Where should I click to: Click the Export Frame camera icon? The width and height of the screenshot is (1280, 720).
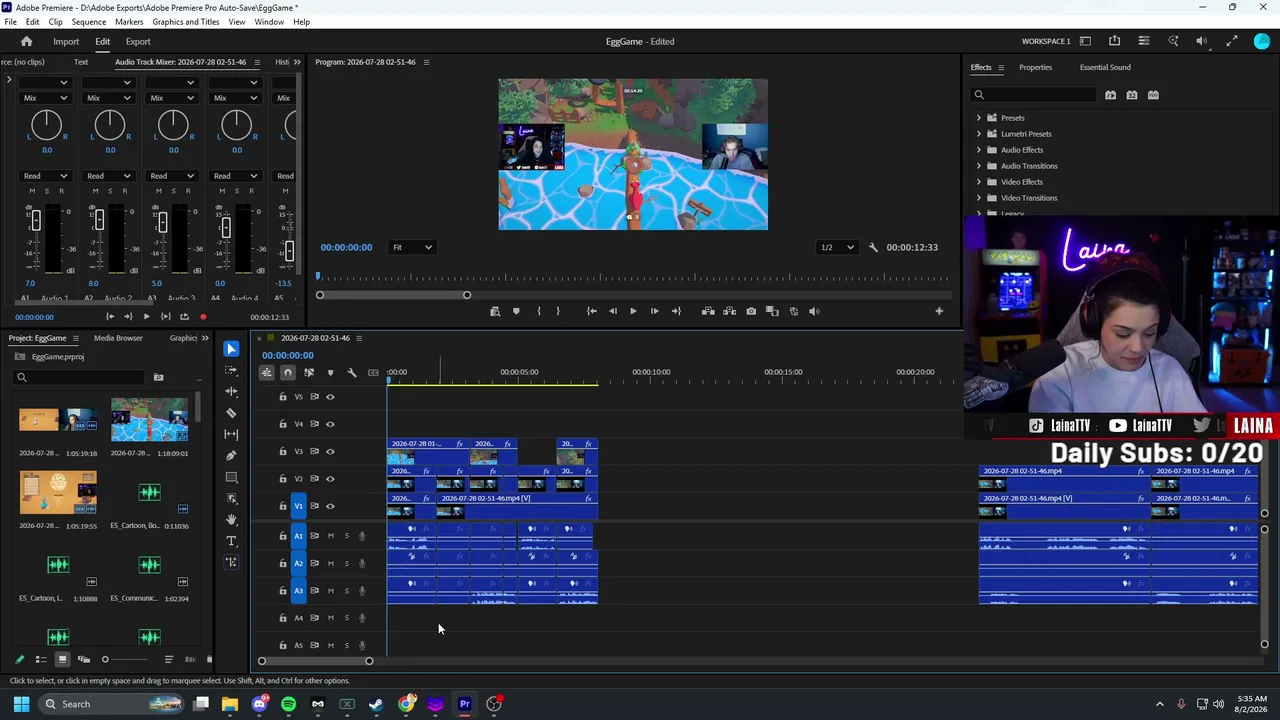point(751,311)
